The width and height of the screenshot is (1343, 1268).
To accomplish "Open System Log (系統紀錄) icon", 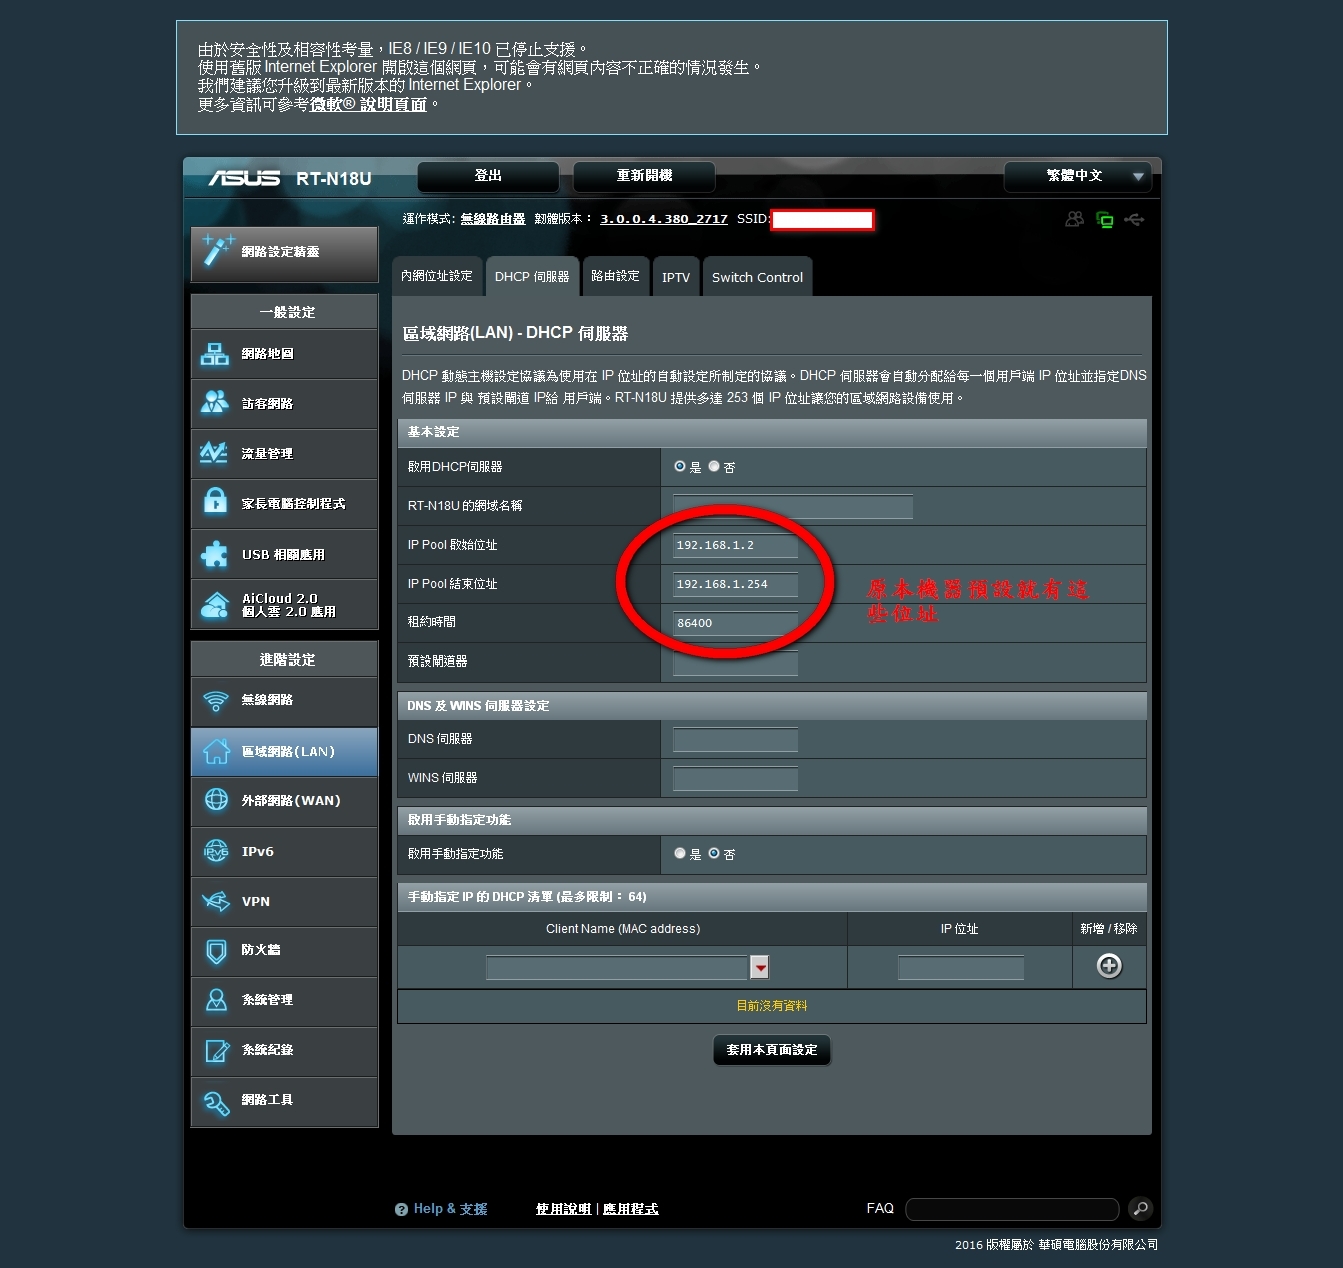I will click(216, 1050).
